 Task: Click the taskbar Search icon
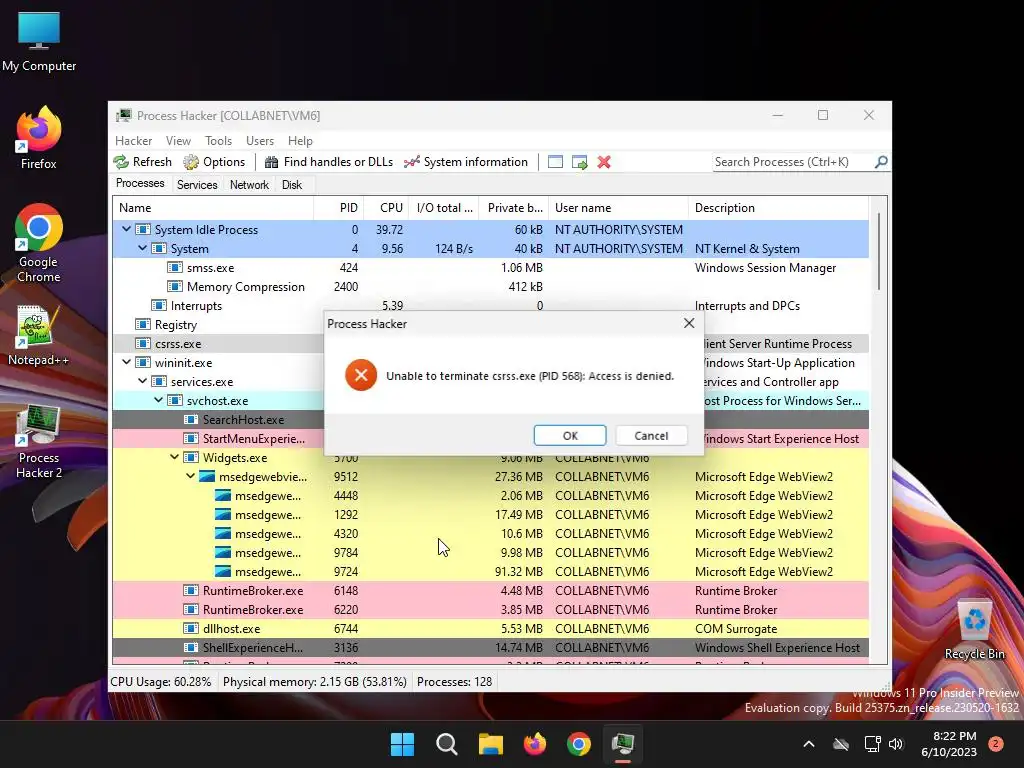tap(447, 744)
